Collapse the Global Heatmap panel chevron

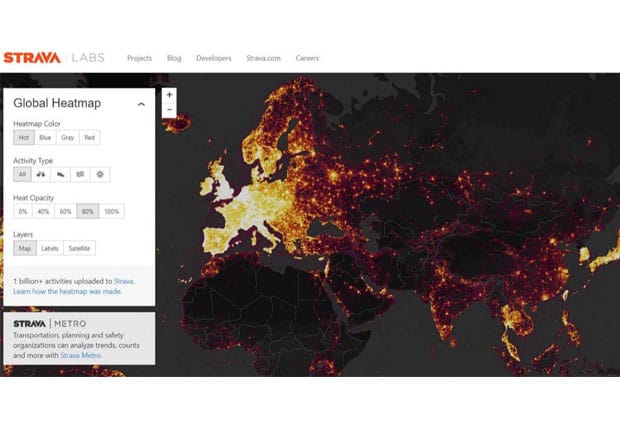pyautogui.click(x=141, y=104)
